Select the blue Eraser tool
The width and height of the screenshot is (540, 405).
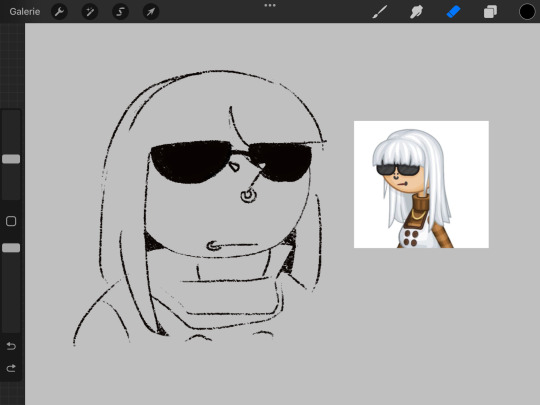tap(453, 12)
